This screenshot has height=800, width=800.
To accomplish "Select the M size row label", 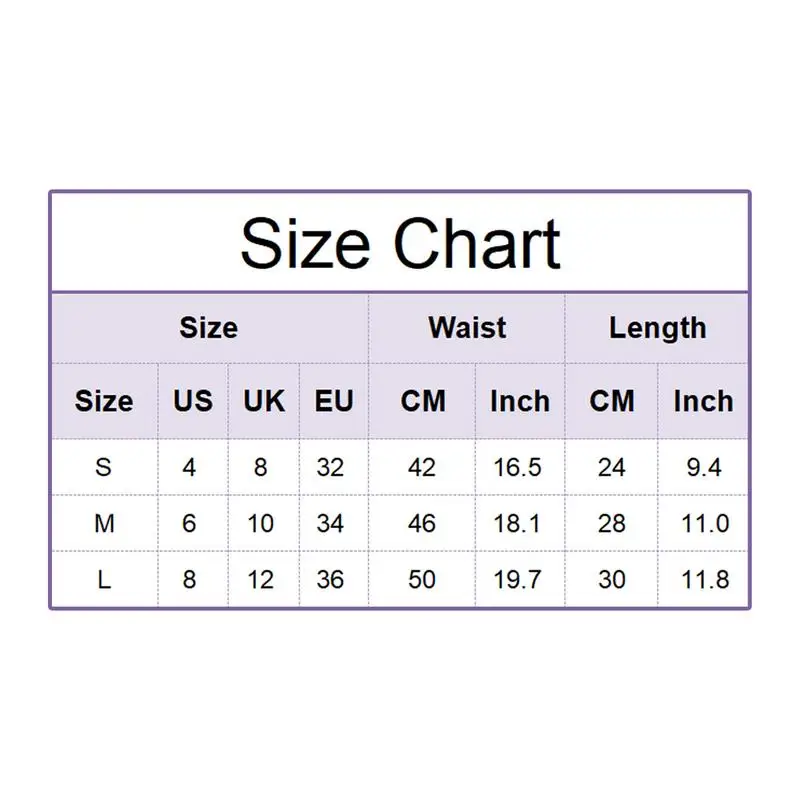I will (x=104, y=523).
